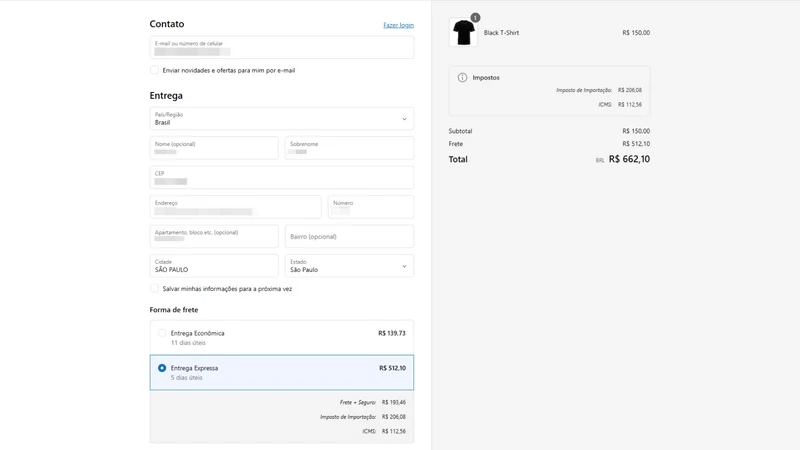This screenshot has width=800, height=450.
Task: Click the Apartamento, bloco etc. field
Action: (x=214, y=236)
